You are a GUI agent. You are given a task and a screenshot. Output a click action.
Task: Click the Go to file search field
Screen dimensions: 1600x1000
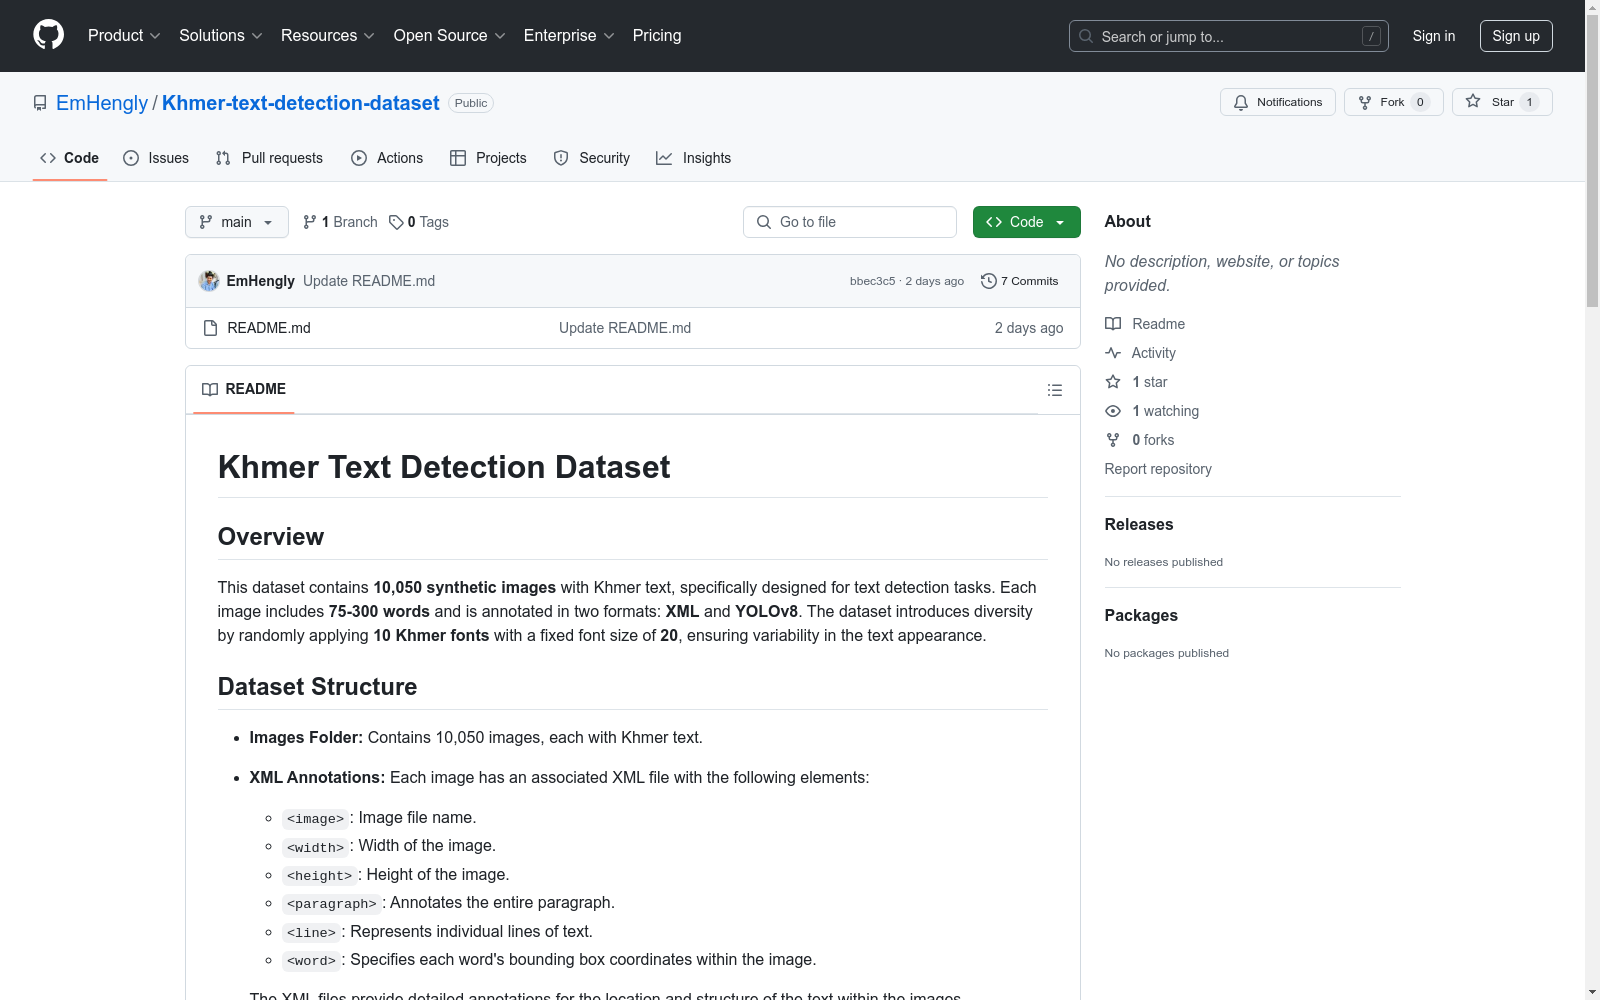tap(850, 222)
